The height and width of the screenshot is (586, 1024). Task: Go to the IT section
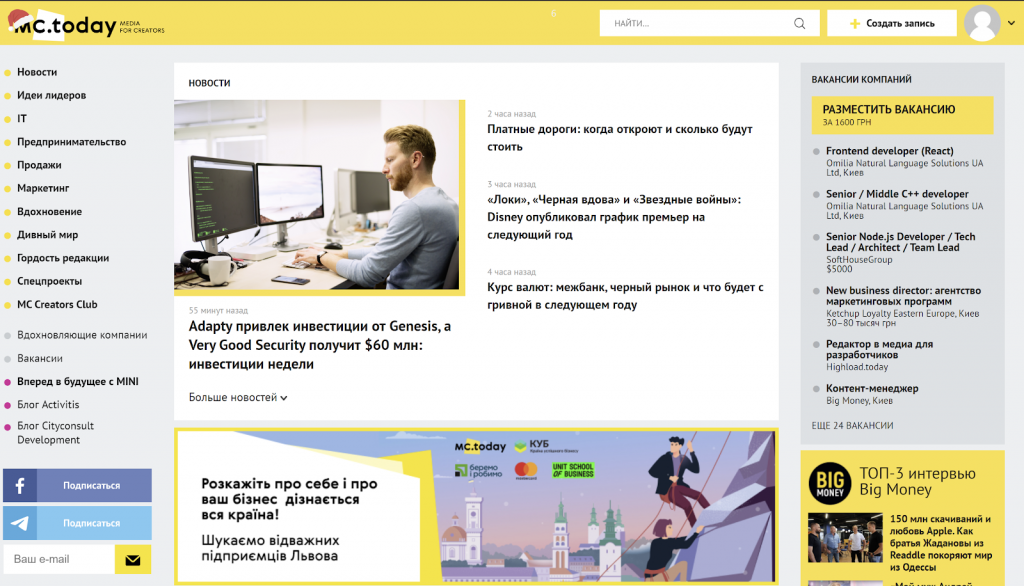click(22, 118)
